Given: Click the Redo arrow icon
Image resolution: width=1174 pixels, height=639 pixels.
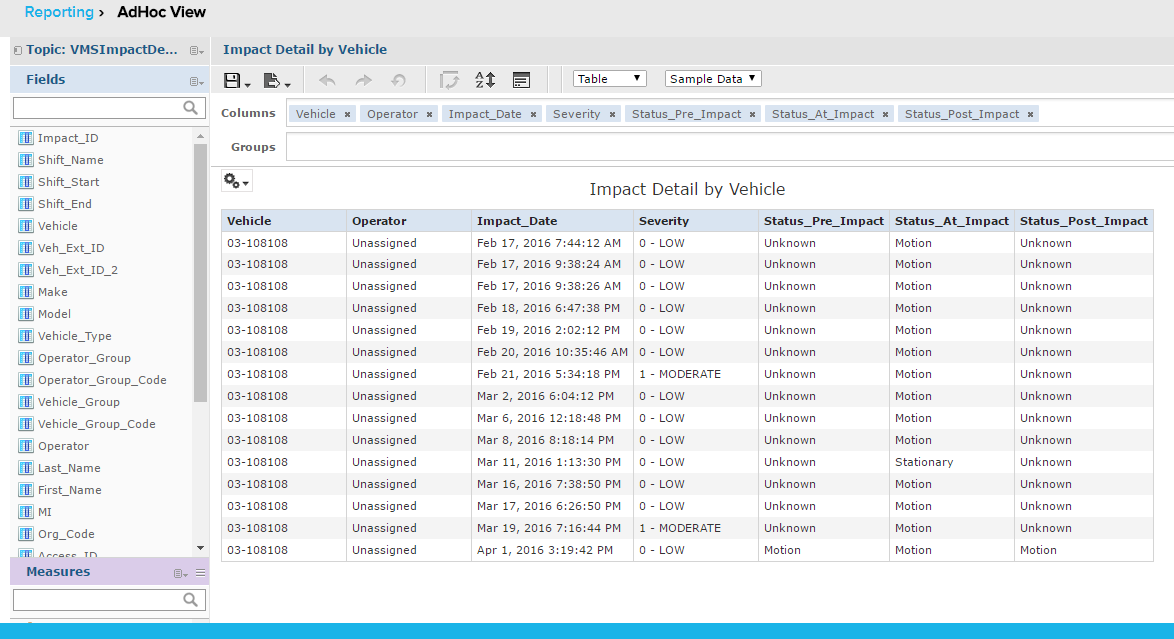Looking at the screenshot, I should (363, 80).
